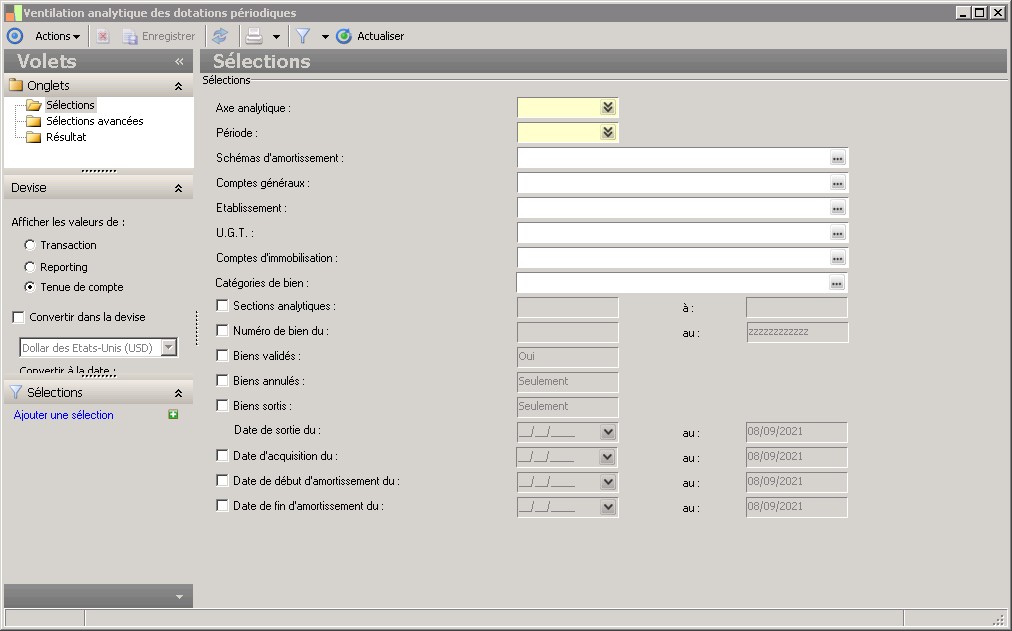Click the filter funnel toolbar icon
Screen dimensions: 1012x631
click(x=303, y=36)
